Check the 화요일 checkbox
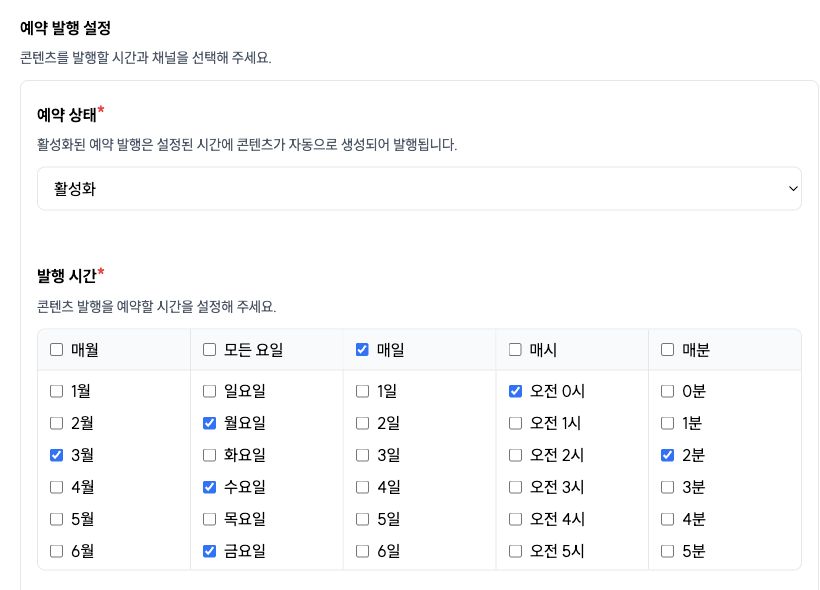Viewport: 820px width, 590px height. pyautogui.click(x=209, y=455)
